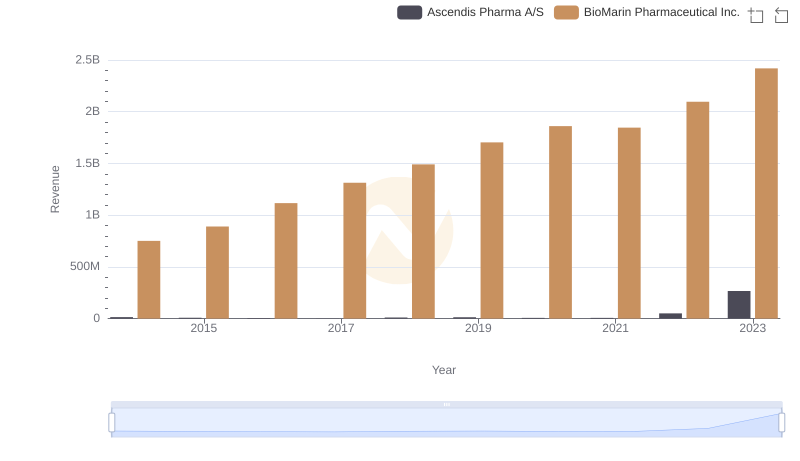
Task: Click the 1.5B y-axis label
Action: pos(88,163)
